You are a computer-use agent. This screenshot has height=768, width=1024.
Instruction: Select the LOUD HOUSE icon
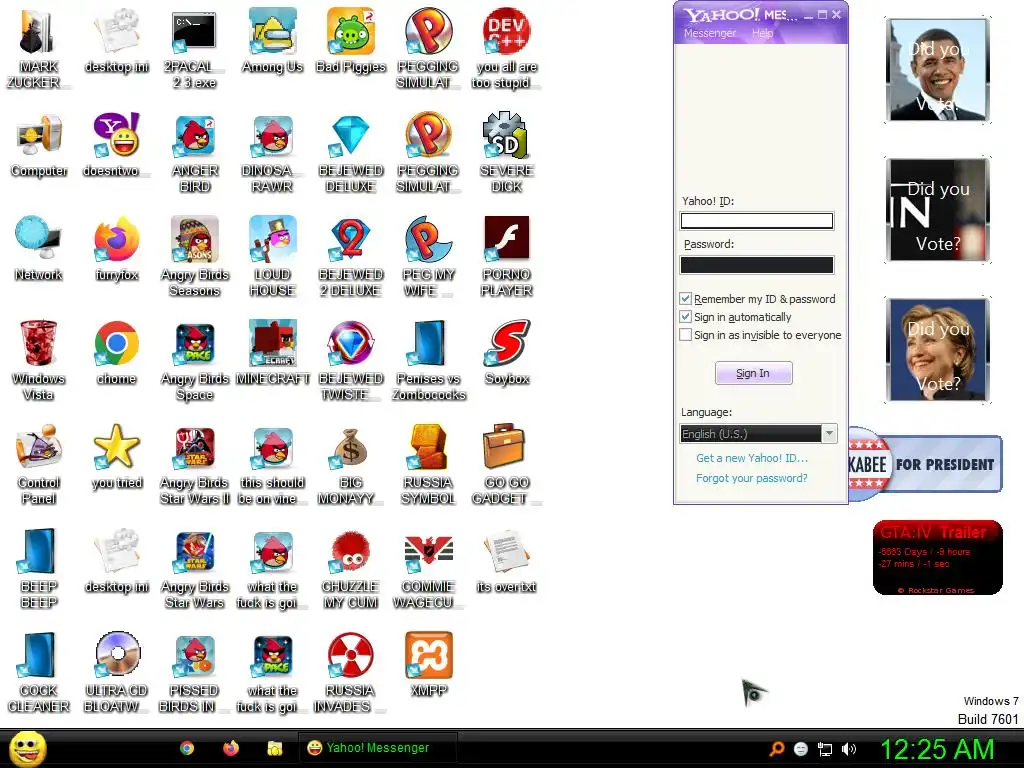272,256
